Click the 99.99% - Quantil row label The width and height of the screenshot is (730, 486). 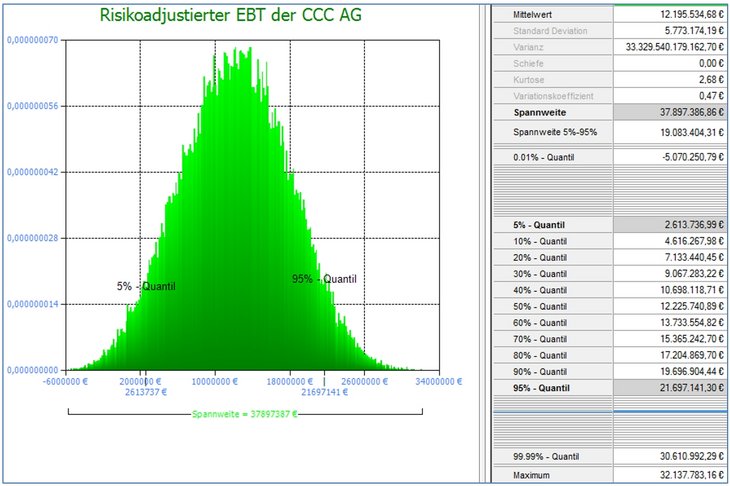pos(548,456)
